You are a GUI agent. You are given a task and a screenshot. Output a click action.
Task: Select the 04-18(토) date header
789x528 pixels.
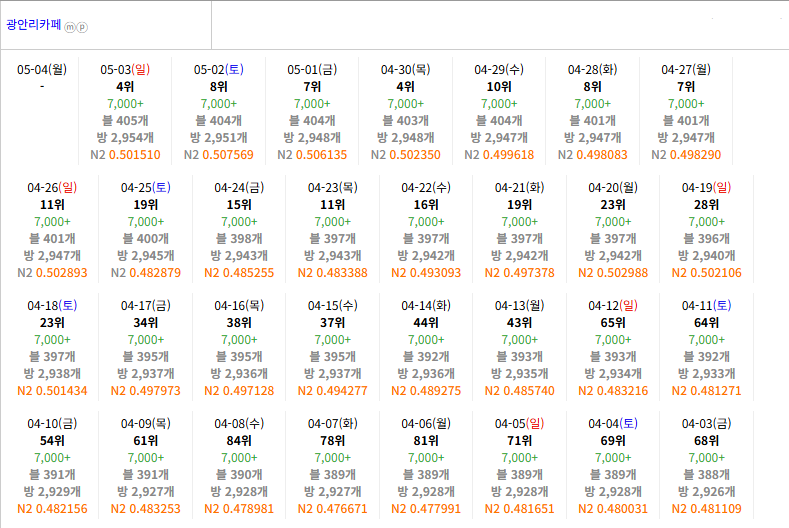pos(52,306)
